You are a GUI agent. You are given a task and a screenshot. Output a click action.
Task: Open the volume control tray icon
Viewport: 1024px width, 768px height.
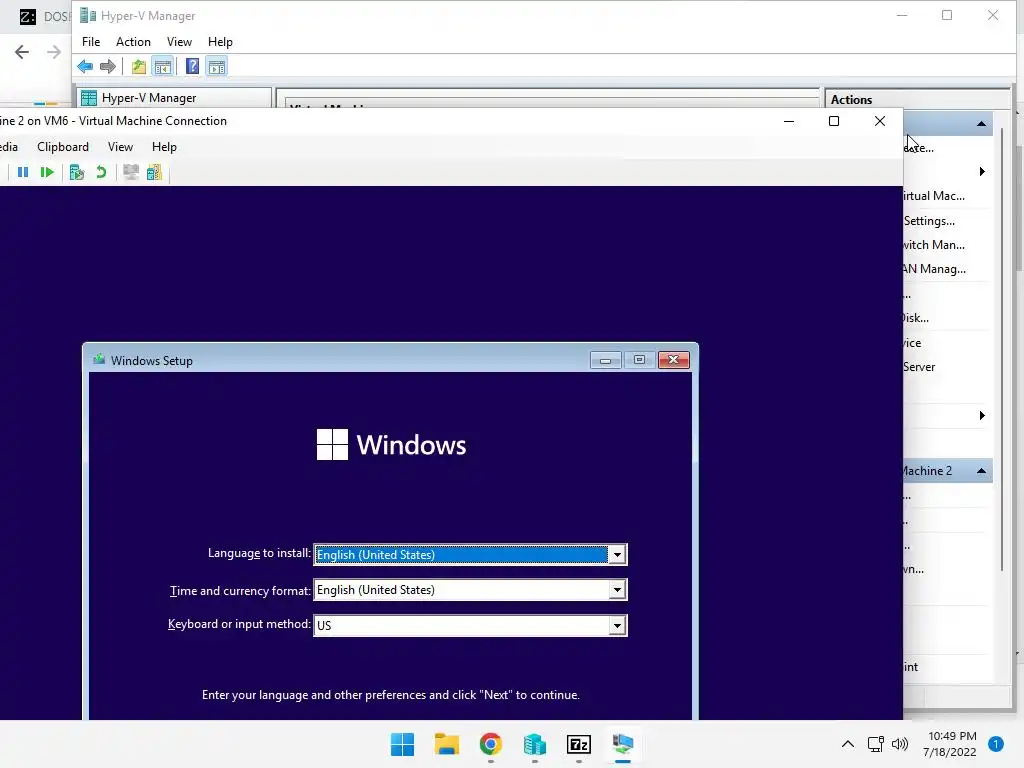[x=900, y=744]
